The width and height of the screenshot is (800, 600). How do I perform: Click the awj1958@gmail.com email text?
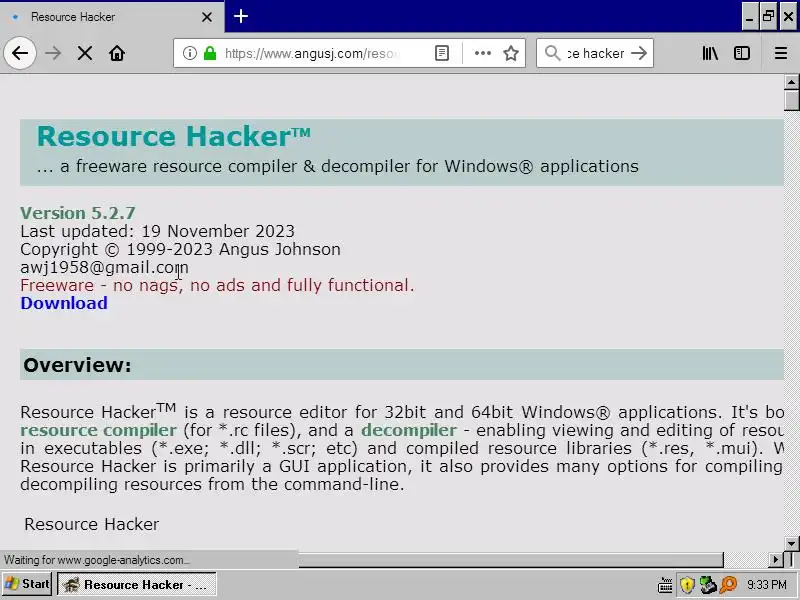104,267
